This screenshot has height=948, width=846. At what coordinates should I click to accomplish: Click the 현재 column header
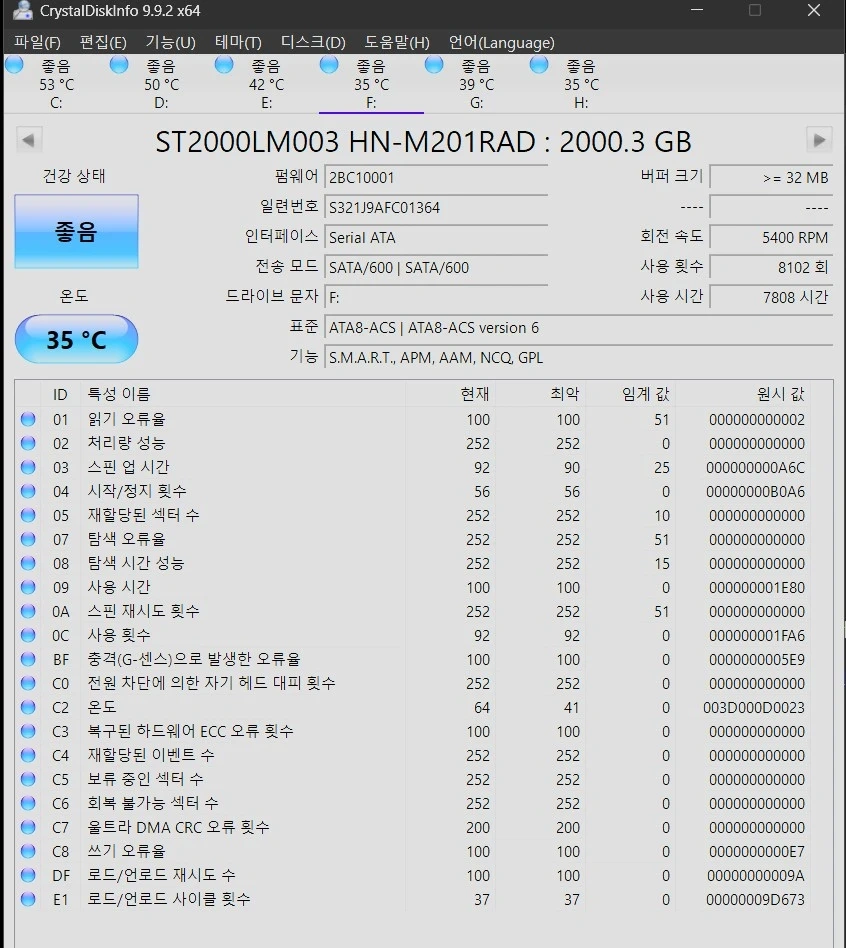point(450,395)
